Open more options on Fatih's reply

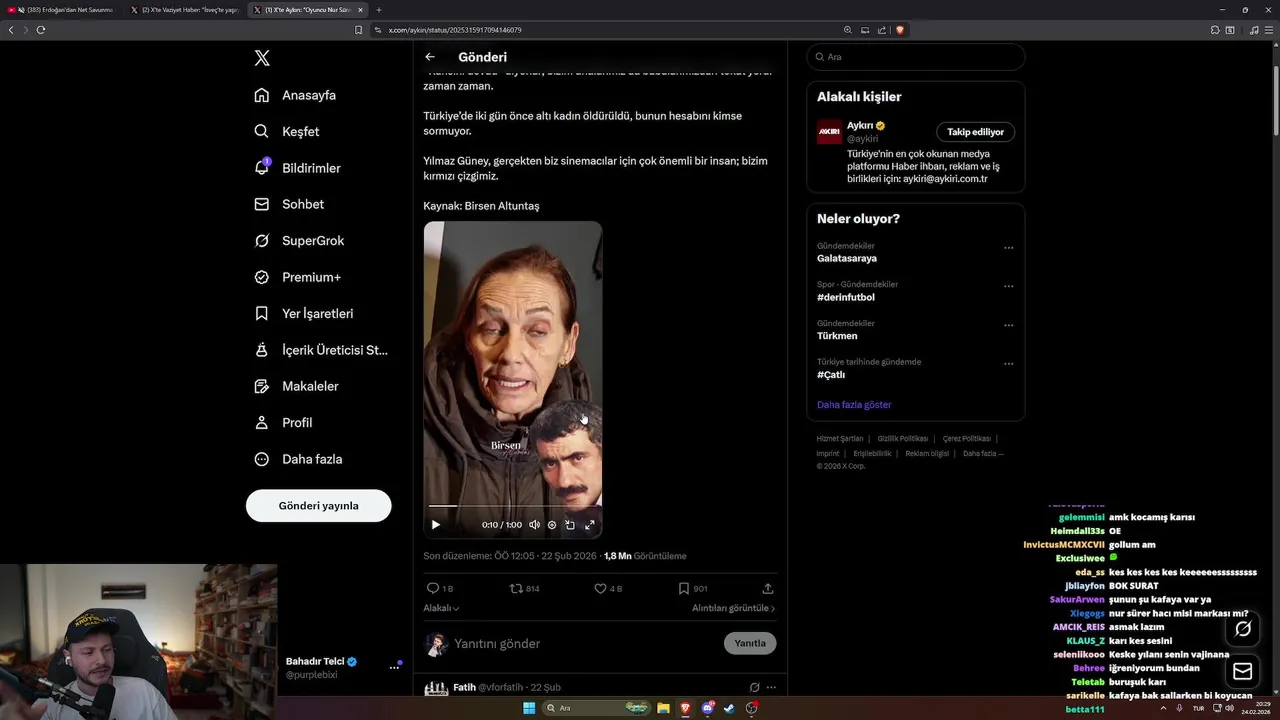point(771,687)
